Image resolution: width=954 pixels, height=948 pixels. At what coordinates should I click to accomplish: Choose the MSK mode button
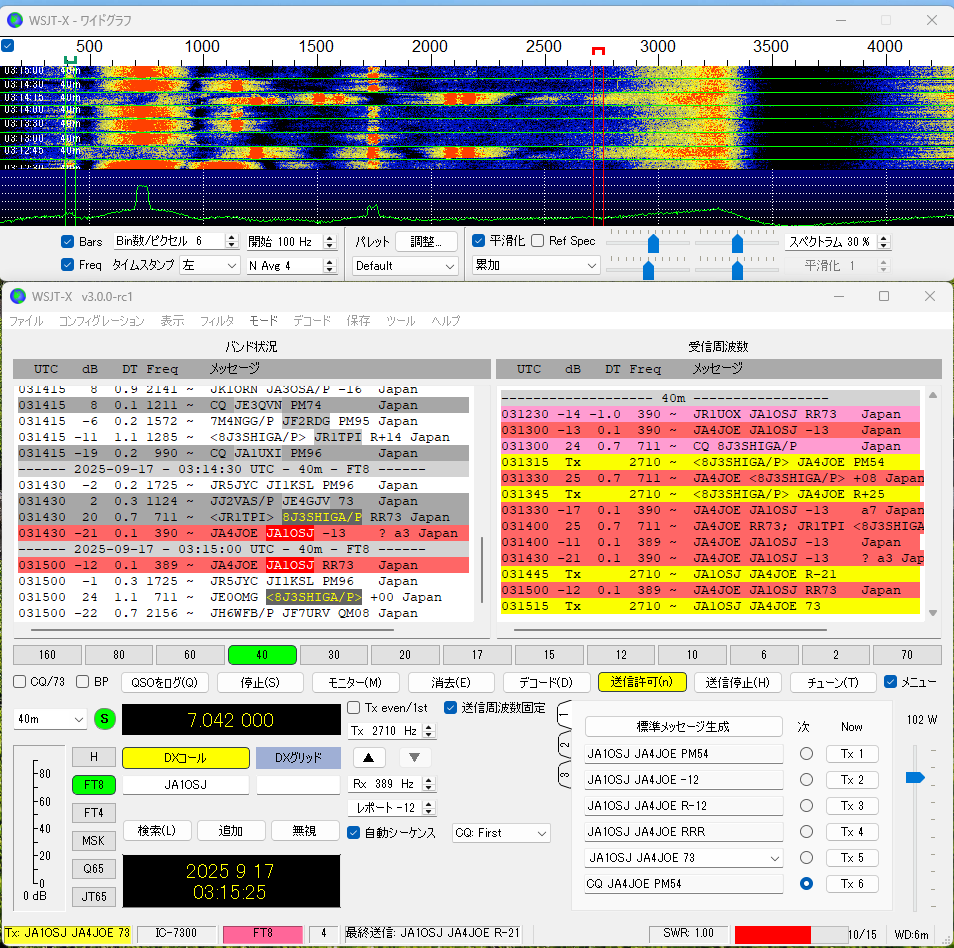tap(93, 840)
